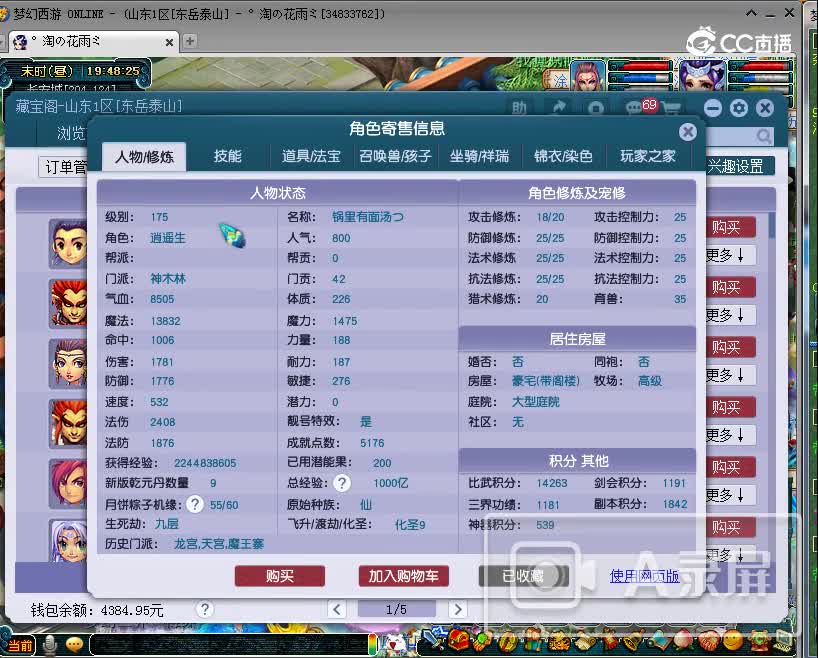The height and width of the screenshot is (658, 818).
Task: Click help question mark beside 月饼粽子机缘
Action: pyautogui.click(x=195, y=504)
